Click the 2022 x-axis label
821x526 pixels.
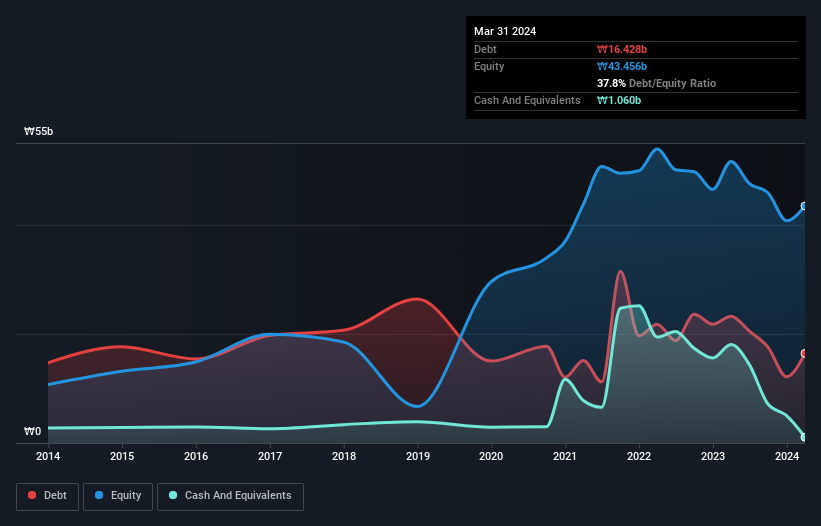[639, 456]
